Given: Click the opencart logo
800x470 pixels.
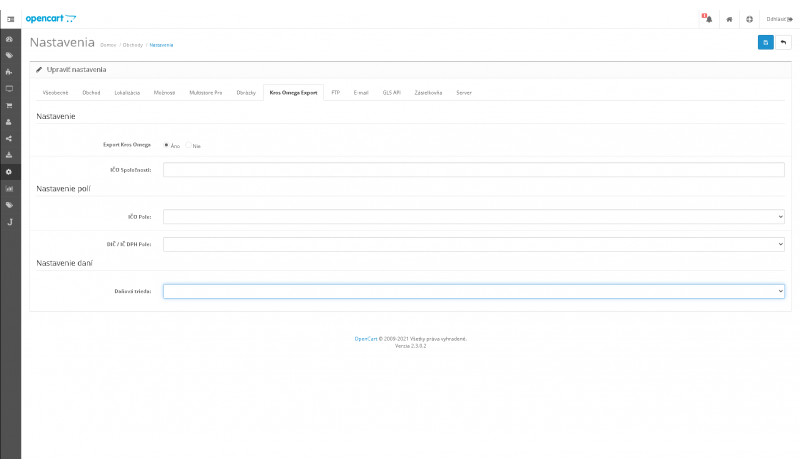Looking at the screenshot, I should [51, 18].
